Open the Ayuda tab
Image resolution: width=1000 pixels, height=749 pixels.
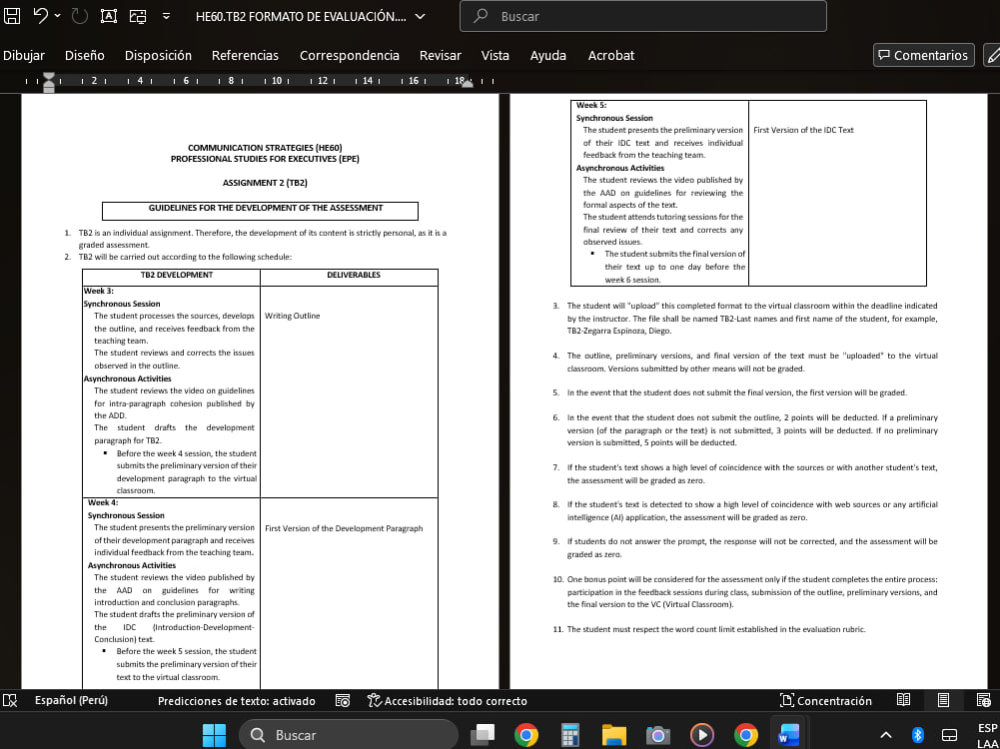coord(548,56)
